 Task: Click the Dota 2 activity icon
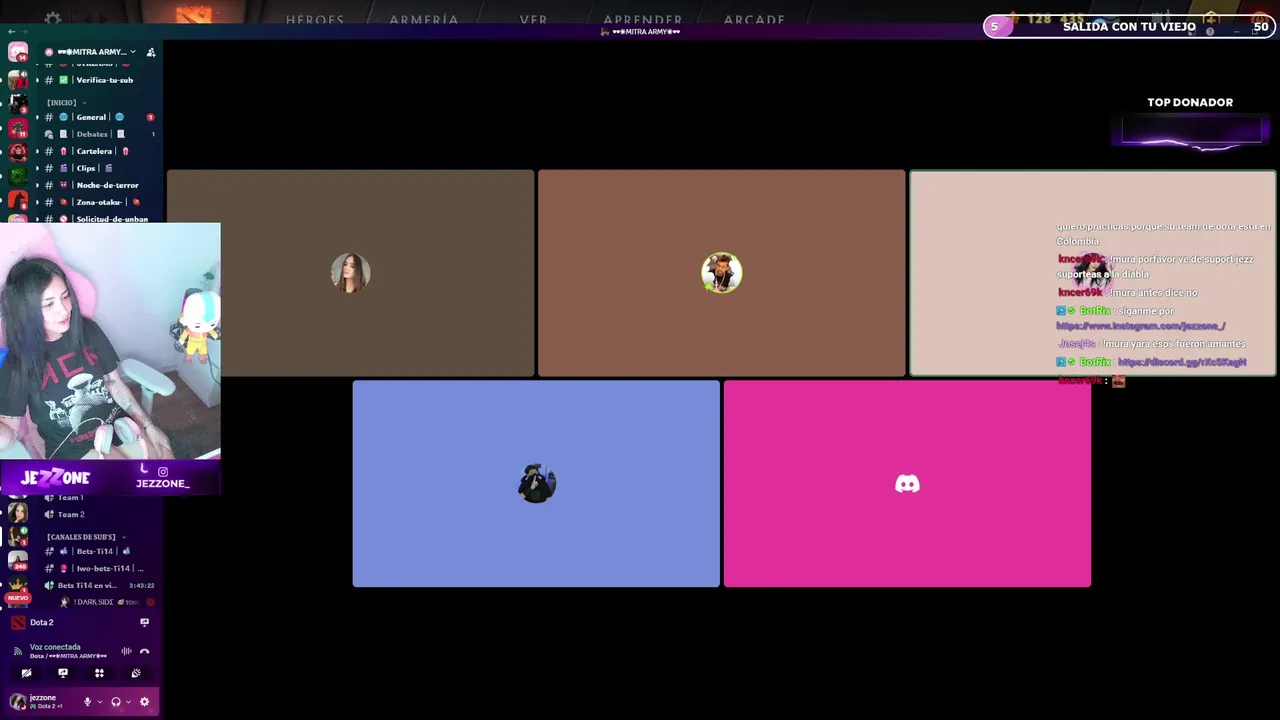pyautogui.click(x=18, y=622)
